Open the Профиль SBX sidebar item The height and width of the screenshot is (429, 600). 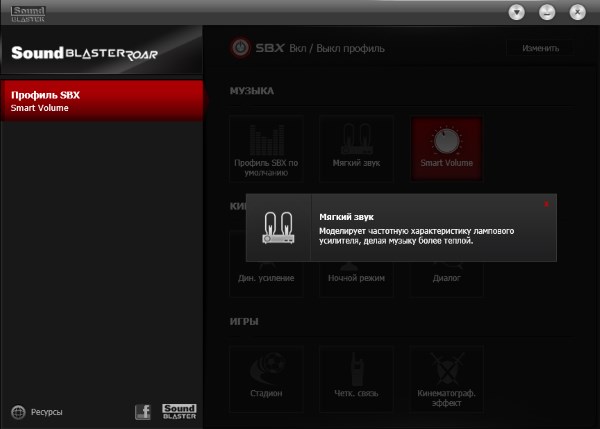pos(102,101)
